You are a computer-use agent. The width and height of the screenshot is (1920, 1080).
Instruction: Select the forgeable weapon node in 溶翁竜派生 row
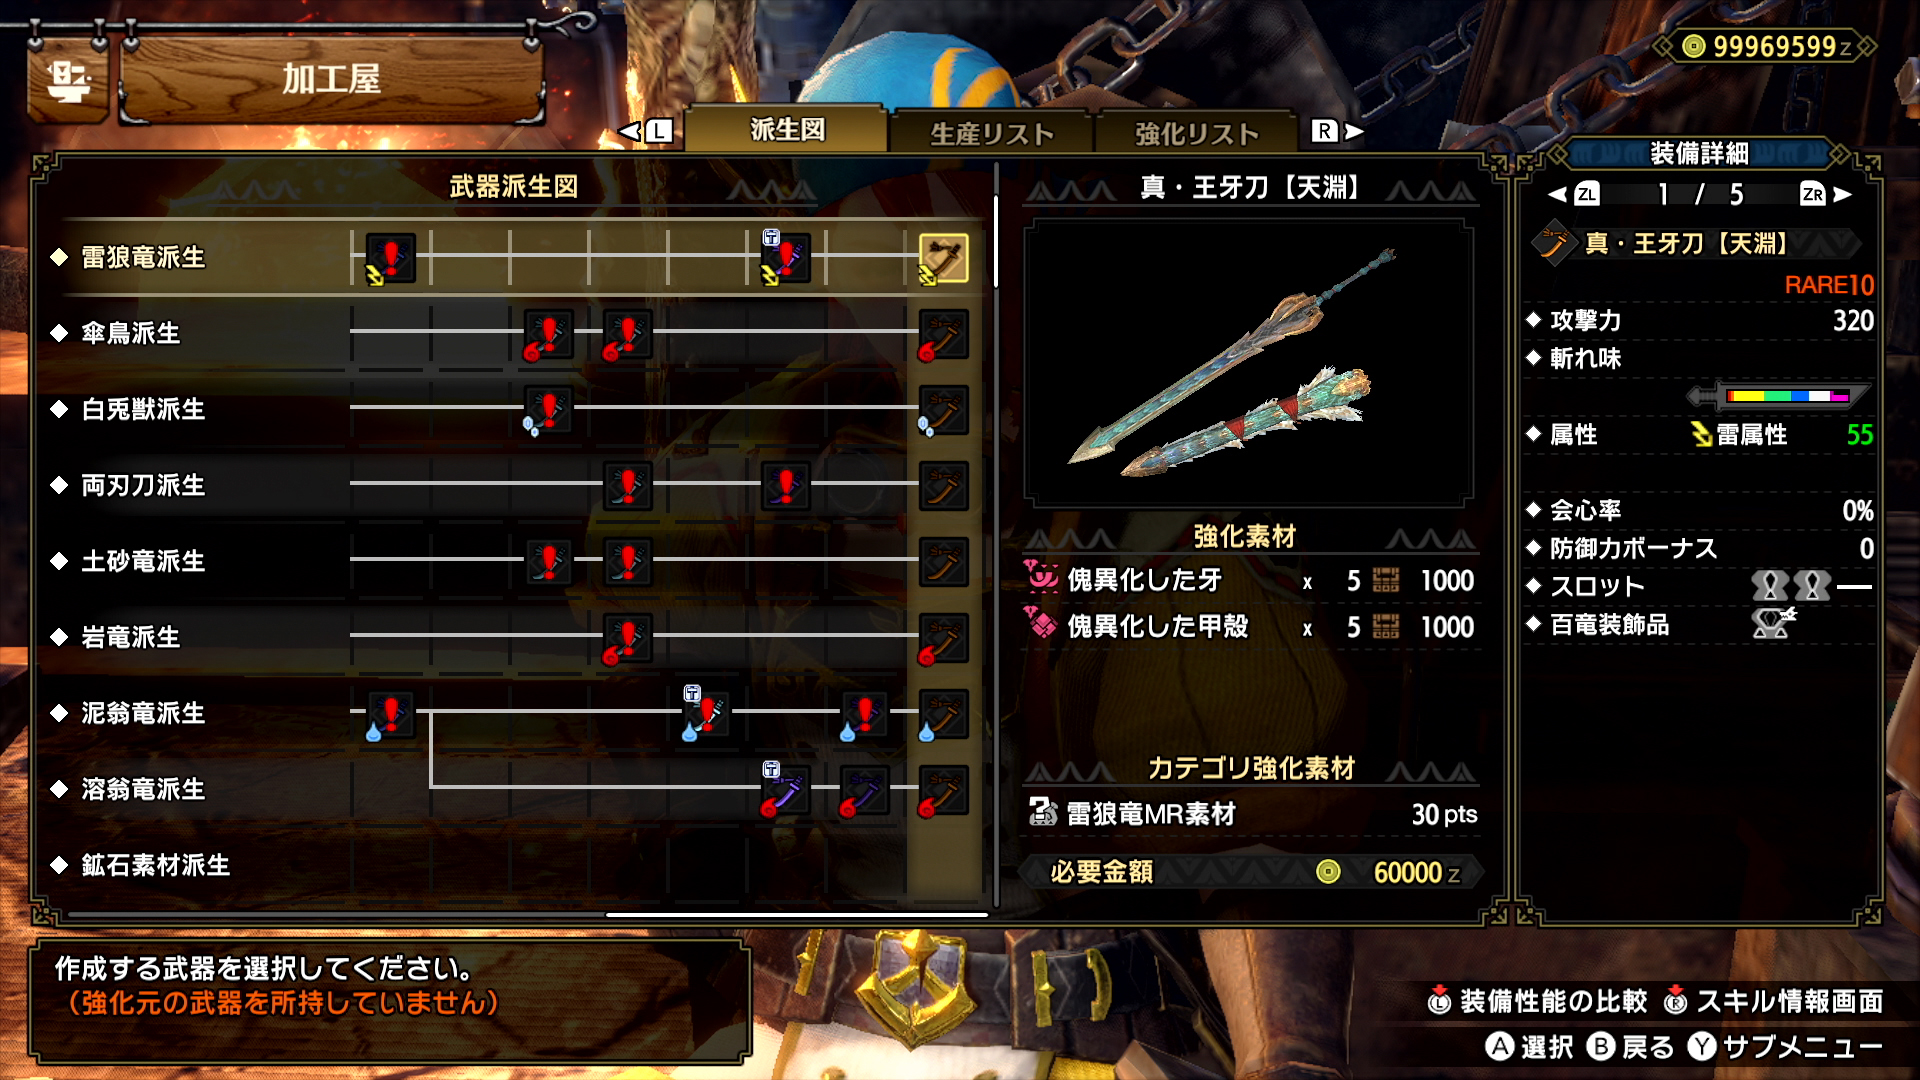tap(785, 790)
